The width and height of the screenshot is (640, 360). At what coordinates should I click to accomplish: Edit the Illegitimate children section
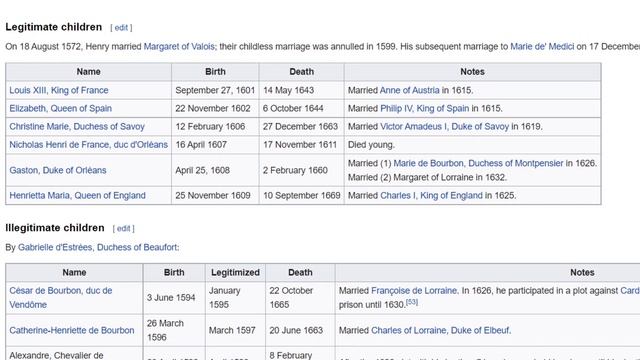click(x=123, y=229)
